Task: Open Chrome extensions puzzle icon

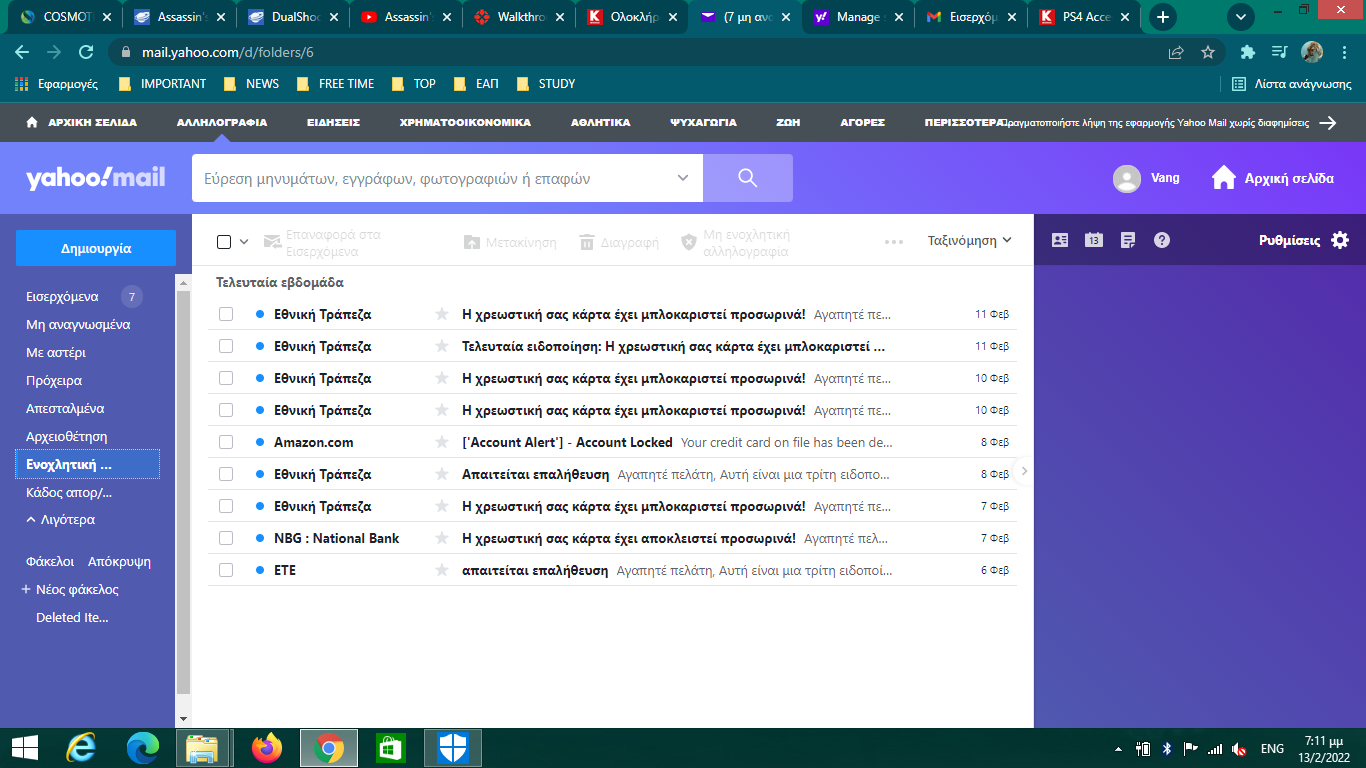Action: [x=1247, y=52]
